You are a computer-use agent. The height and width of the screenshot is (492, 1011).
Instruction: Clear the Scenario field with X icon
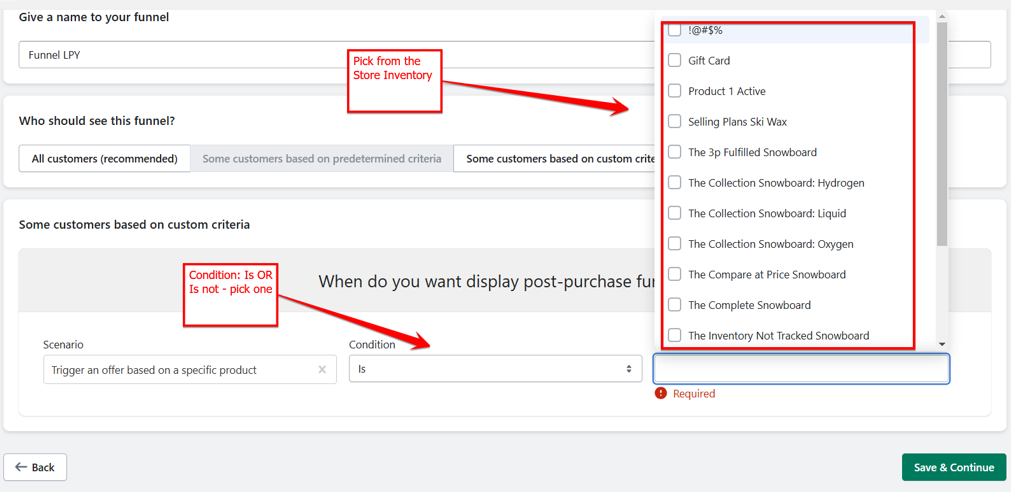pyautogui.click(x=322, y=370)
